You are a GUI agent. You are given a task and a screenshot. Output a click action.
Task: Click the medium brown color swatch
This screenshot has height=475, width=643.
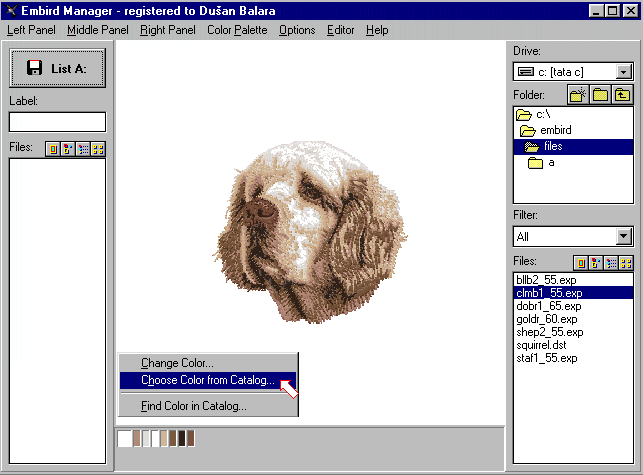click(173, 438)
